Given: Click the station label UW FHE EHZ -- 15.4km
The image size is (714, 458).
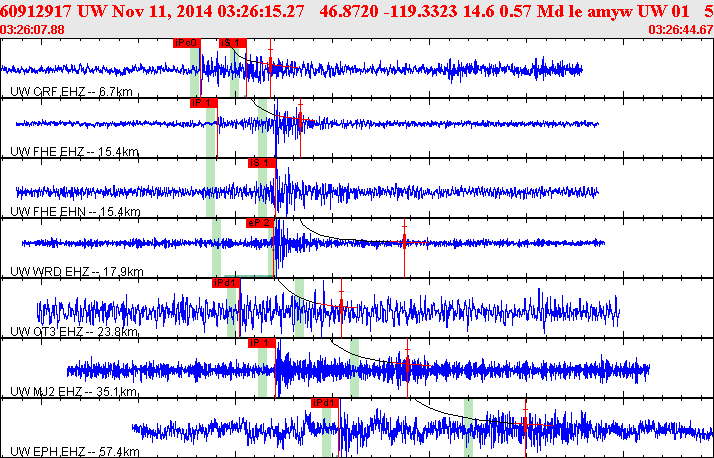Looking at the screenshot, I should pos(74,152).
